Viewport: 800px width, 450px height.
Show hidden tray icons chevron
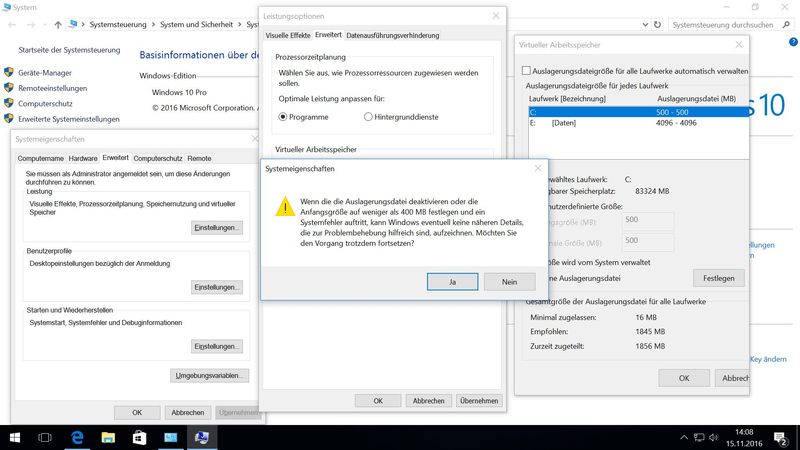[684, 438]
